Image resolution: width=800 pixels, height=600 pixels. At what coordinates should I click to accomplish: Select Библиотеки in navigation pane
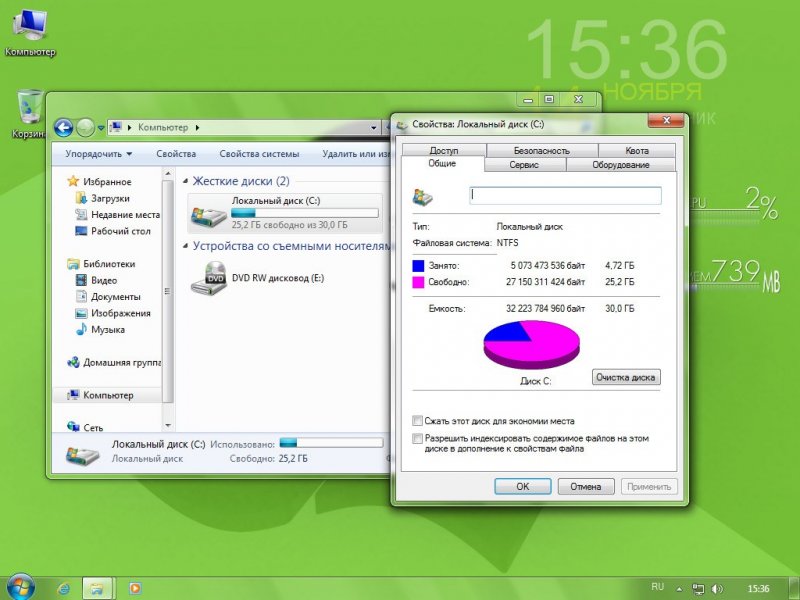click(102, 264)
